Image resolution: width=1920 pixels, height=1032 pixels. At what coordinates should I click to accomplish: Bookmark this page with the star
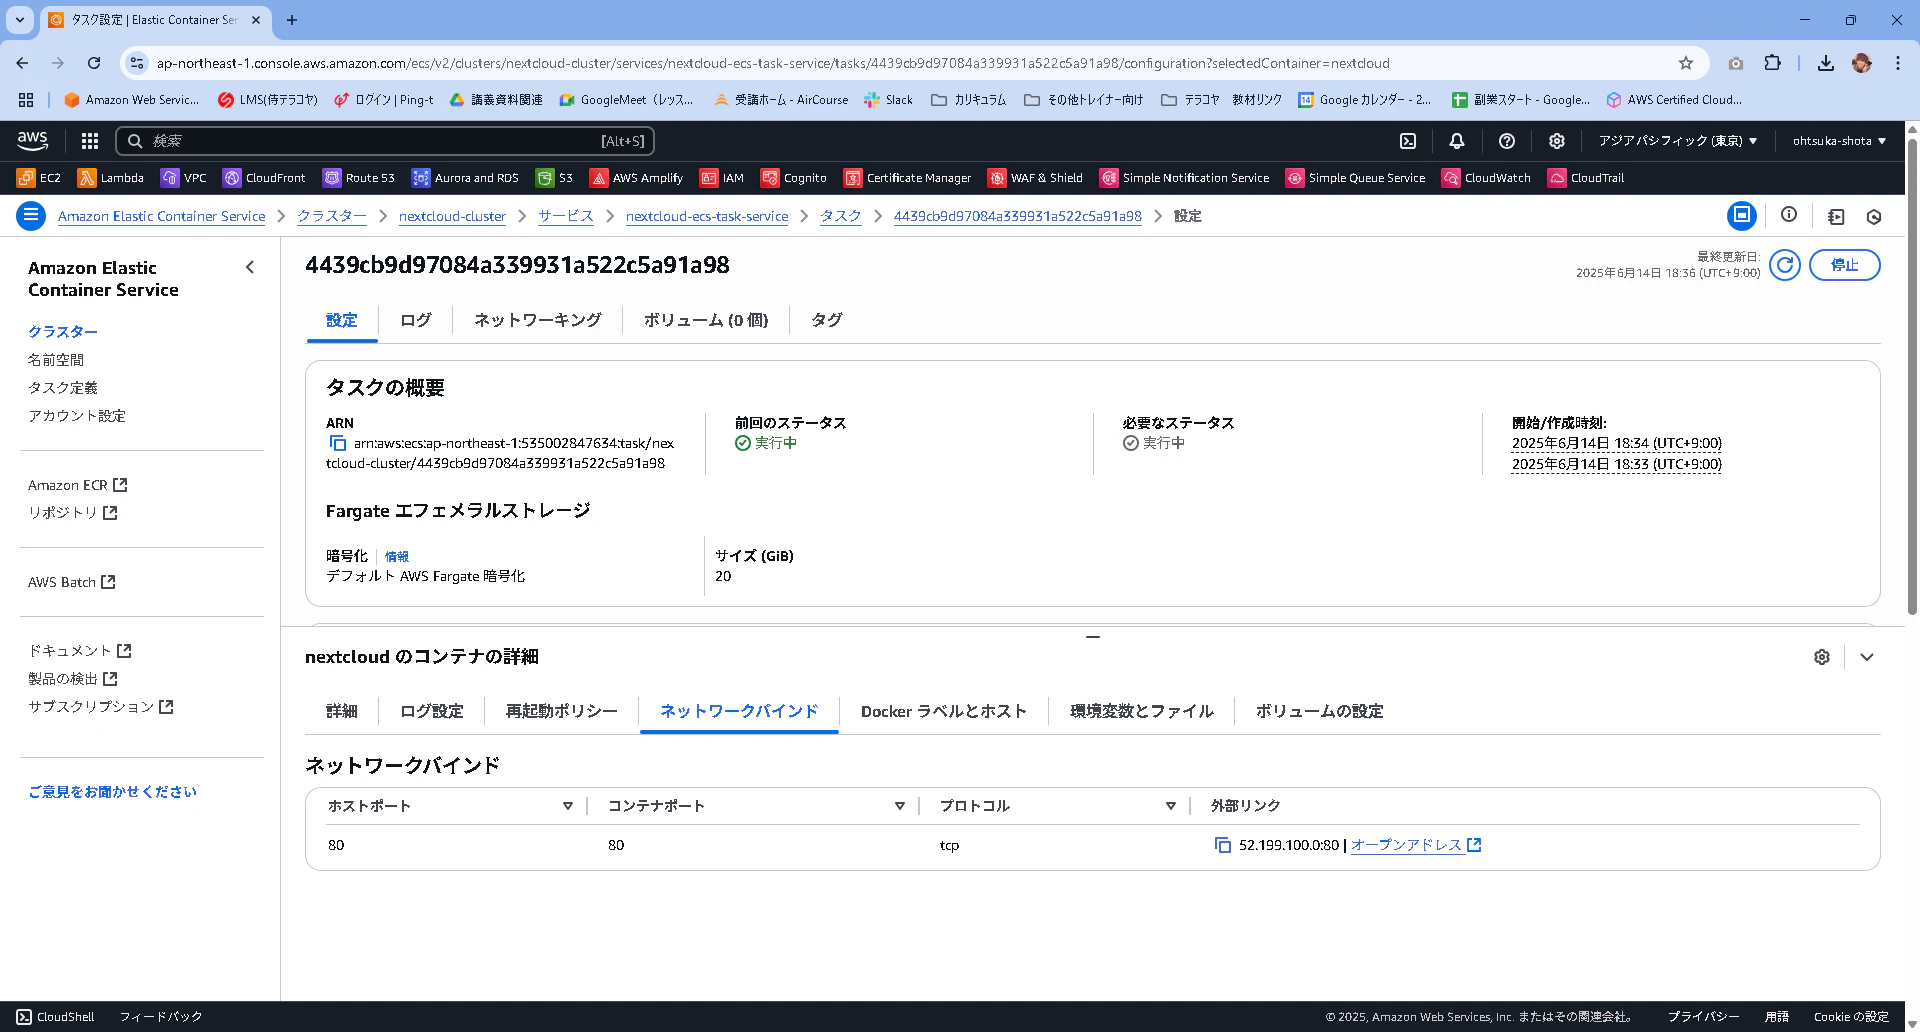[x=1686, y=63]
